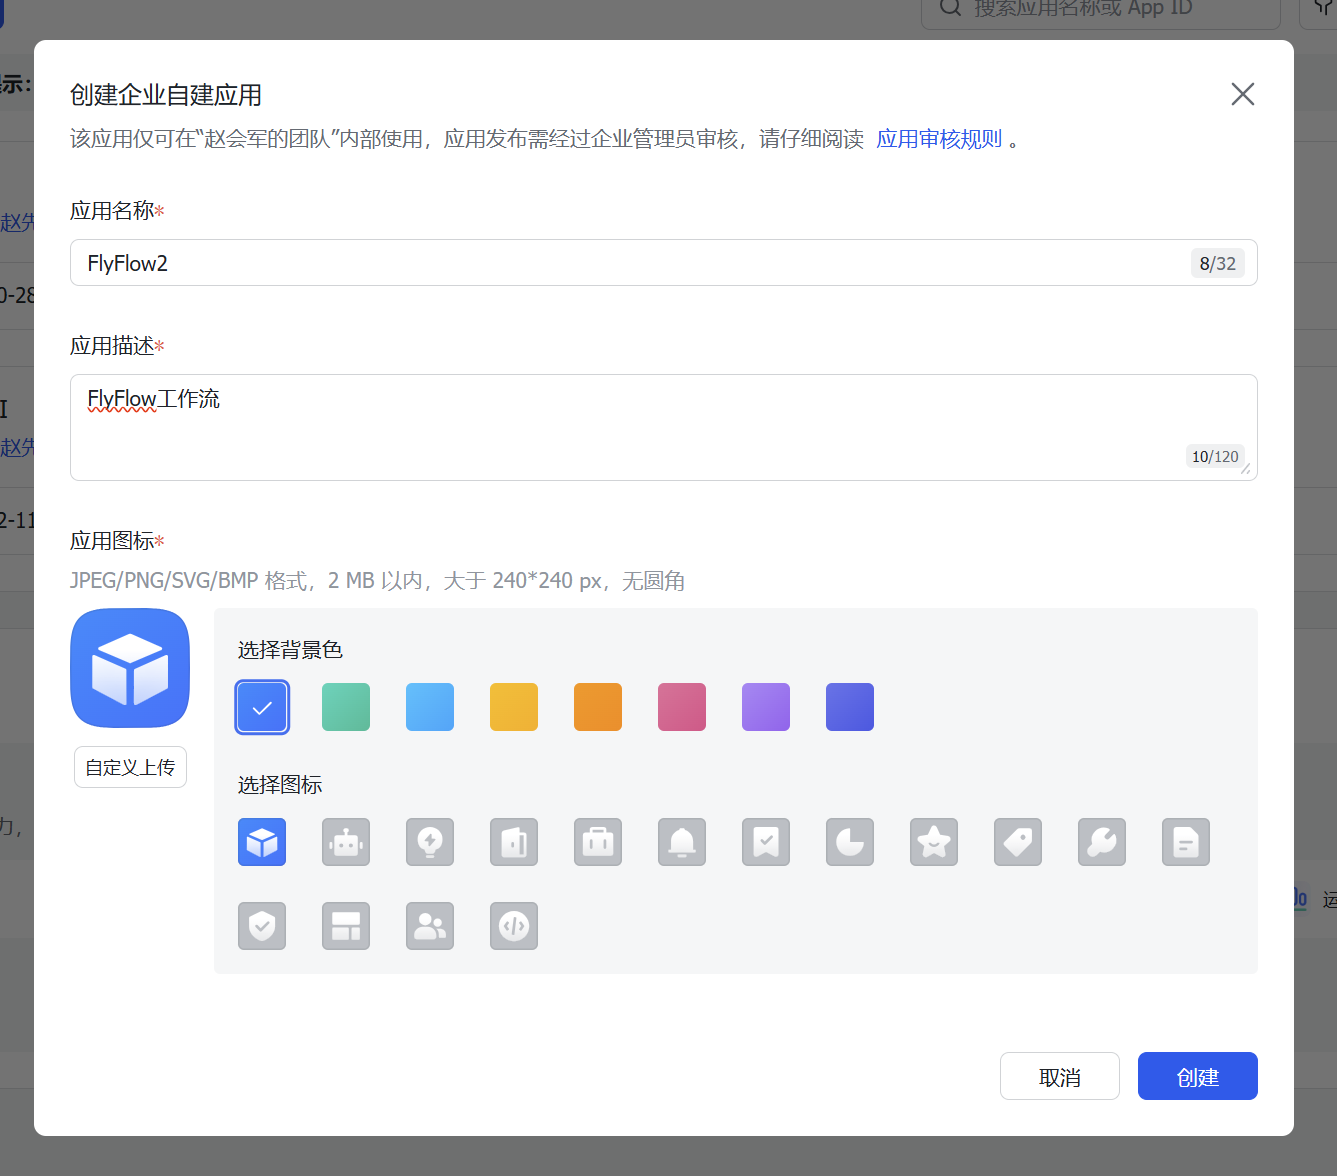Click the 创建 create button
The width and height of the screenshot is (1337, 1176).
click(x=1198, y=1076)
